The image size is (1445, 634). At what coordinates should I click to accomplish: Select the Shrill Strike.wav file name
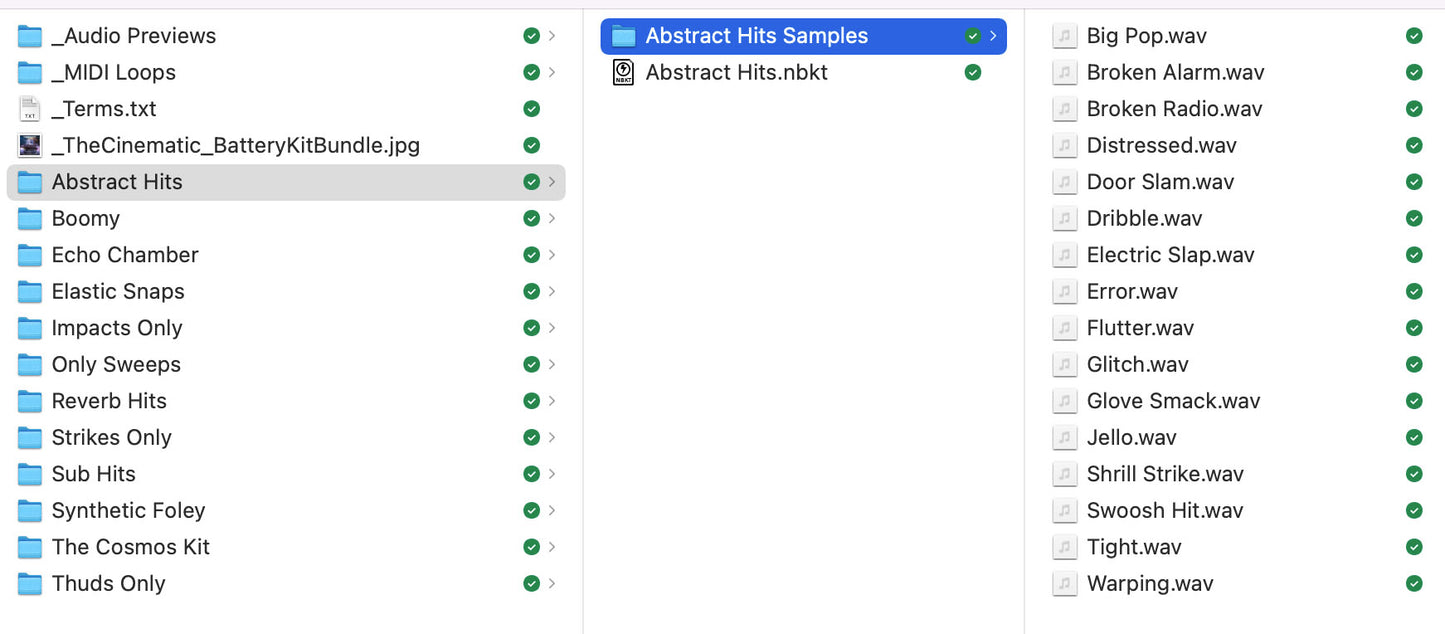click(1165, 474)
